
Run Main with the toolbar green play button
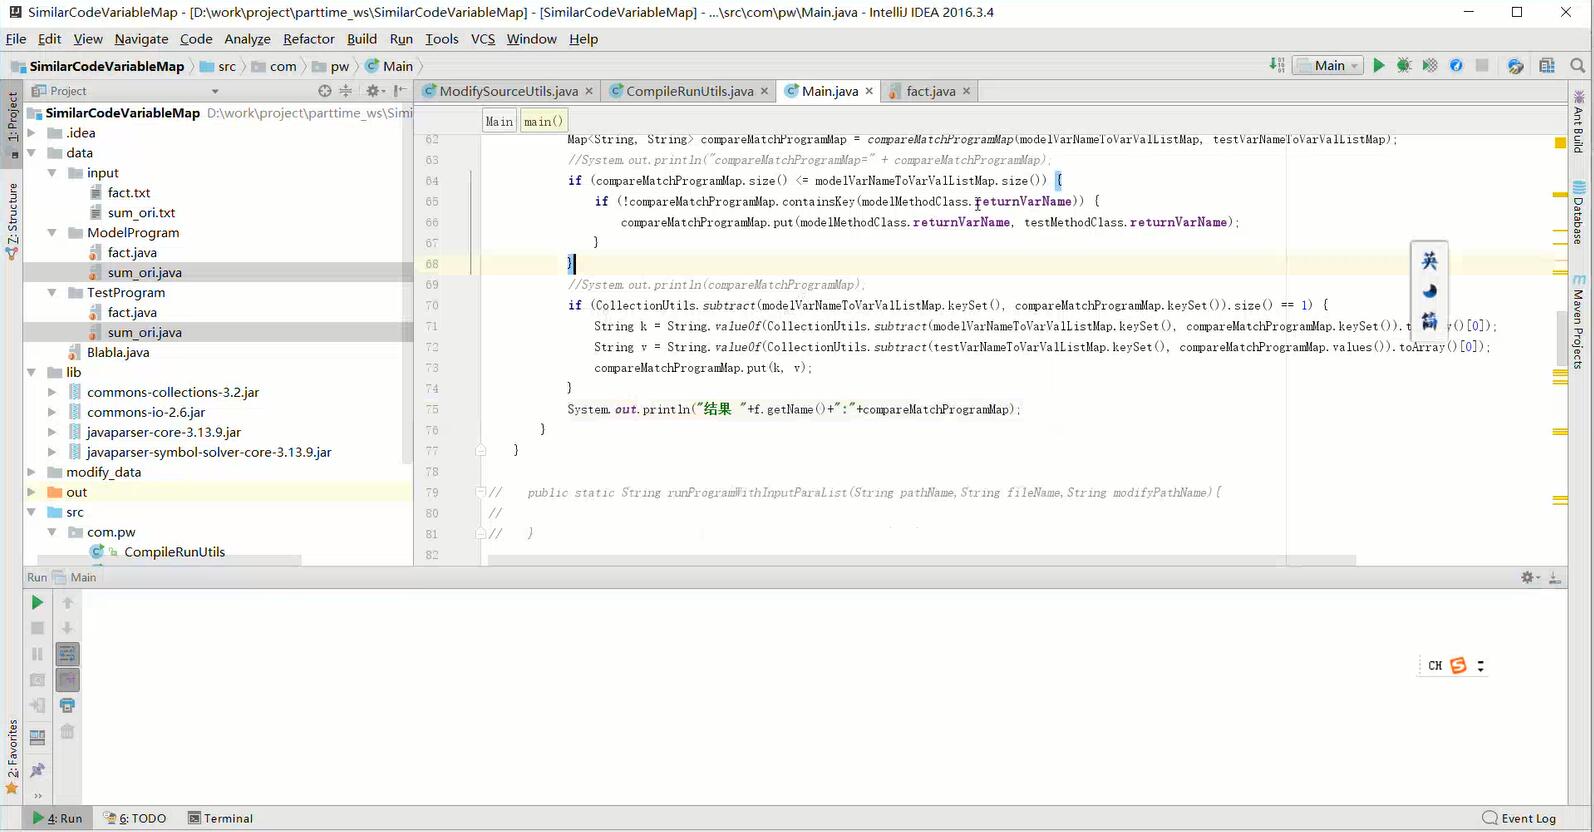tap(1379, 65)
